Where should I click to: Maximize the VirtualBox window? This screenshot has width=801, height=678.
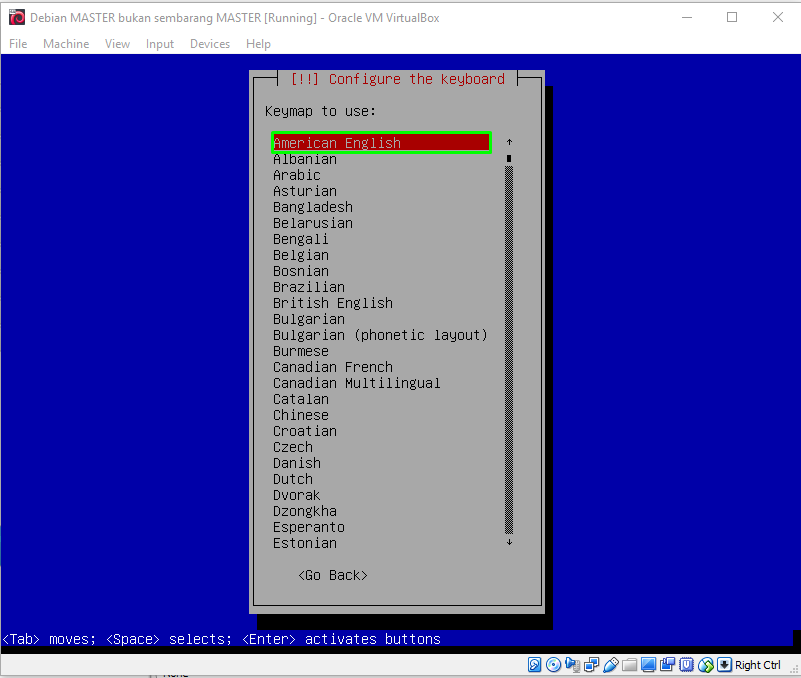[x=732, y=17]
